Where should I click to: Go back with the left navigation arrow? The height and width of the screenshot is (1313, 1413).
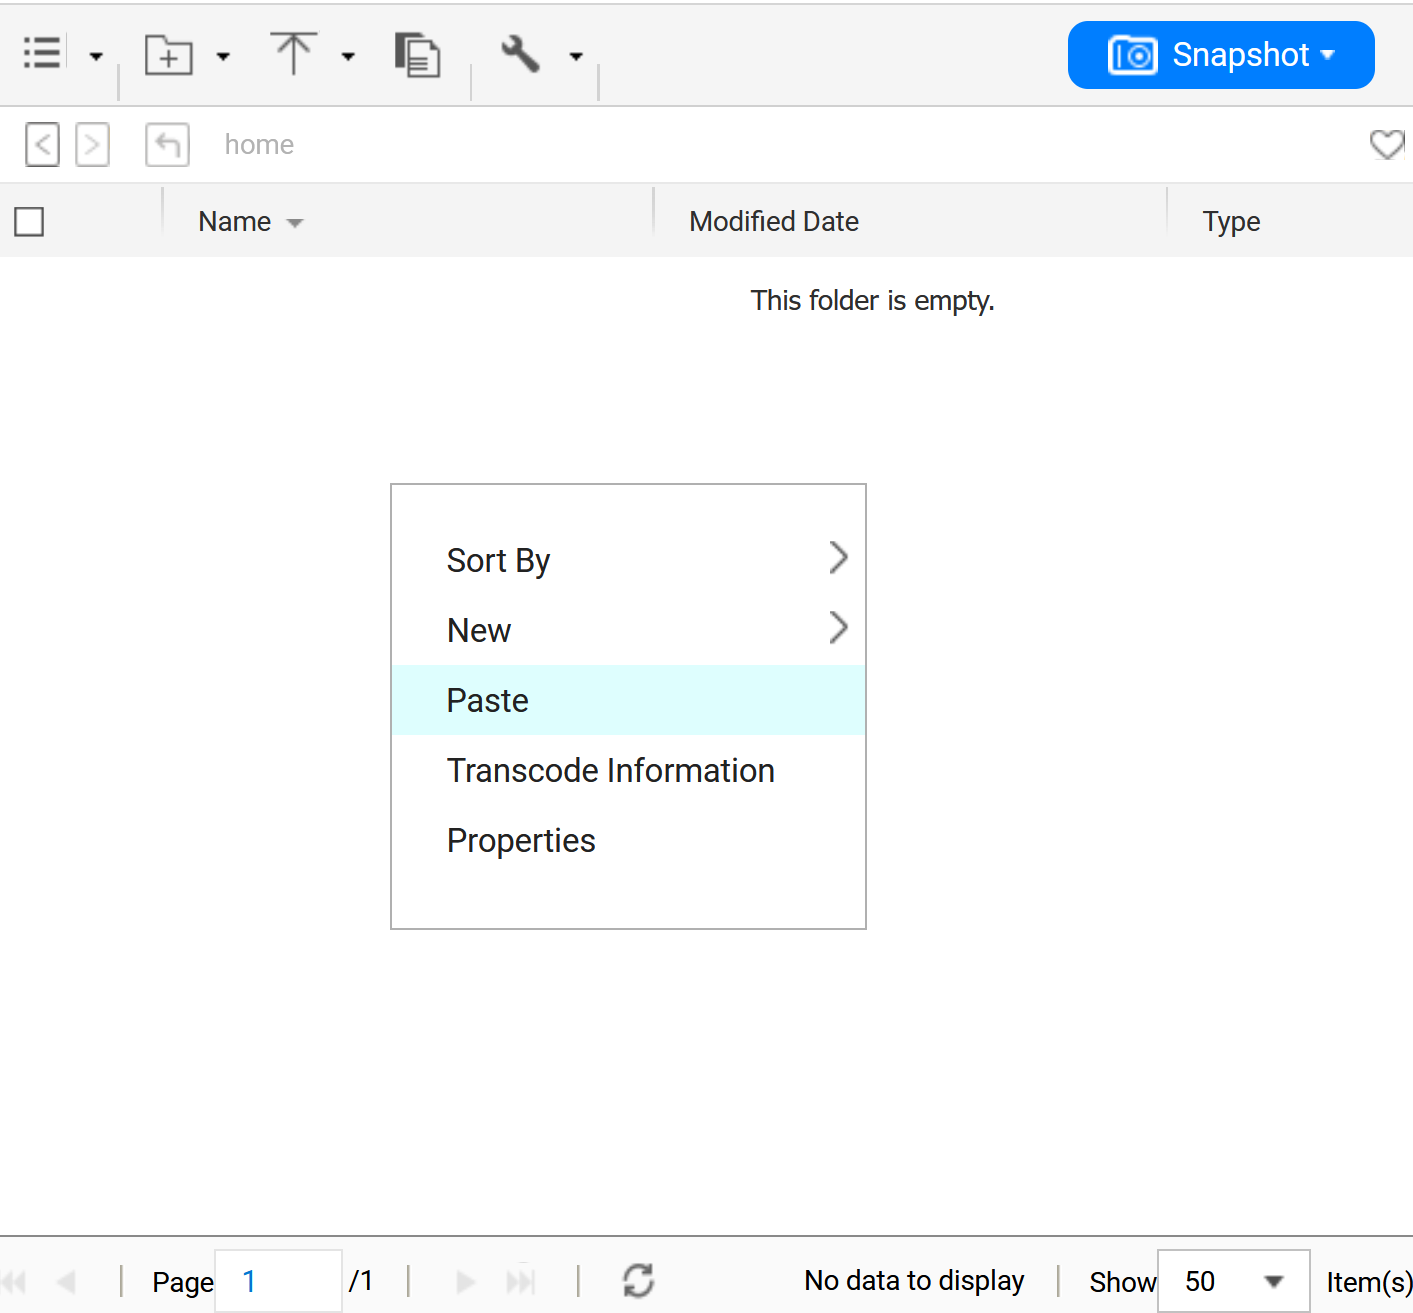tap(42, 145)
